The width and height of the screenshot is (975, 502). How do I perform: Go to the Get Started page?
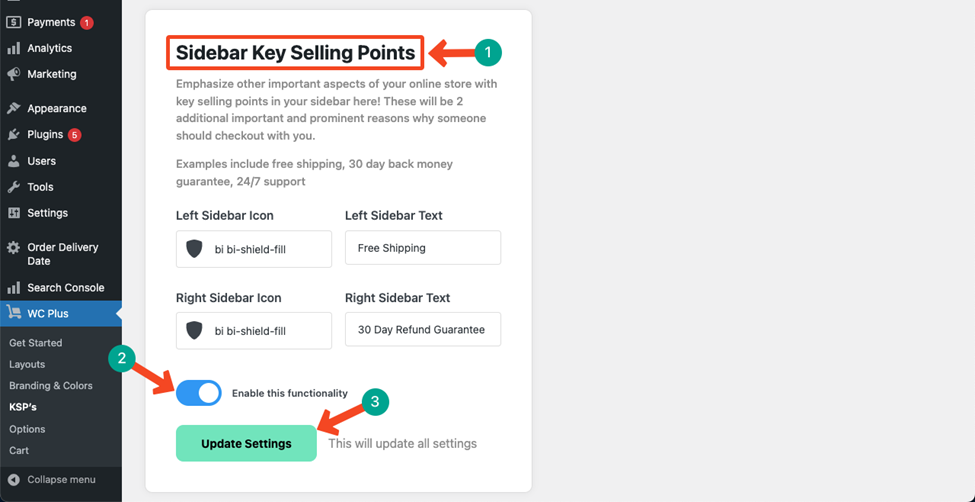pos(35,343)
